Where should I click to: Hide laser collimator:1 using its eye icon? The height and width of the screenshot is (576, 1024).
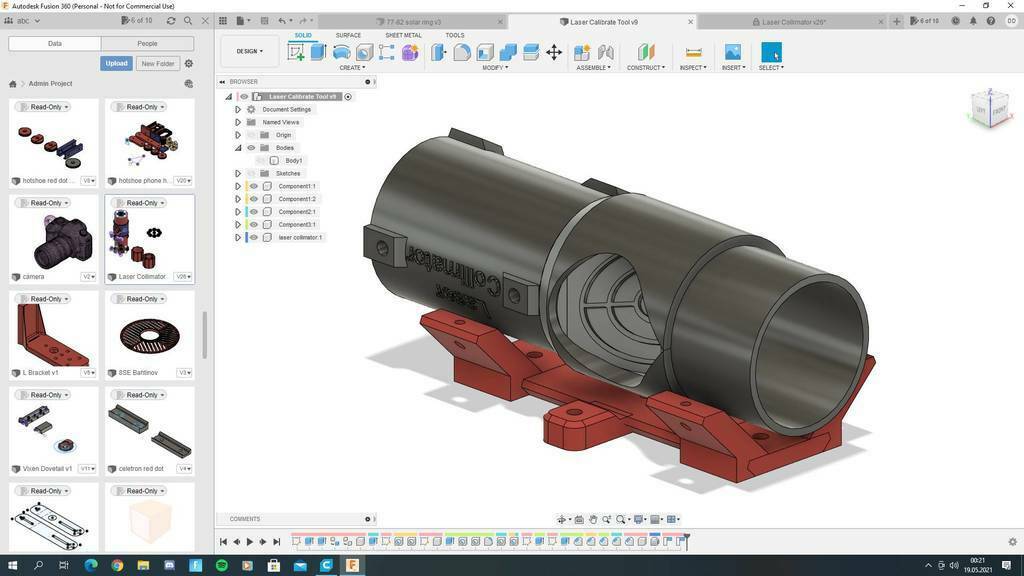tap(252, 237)
